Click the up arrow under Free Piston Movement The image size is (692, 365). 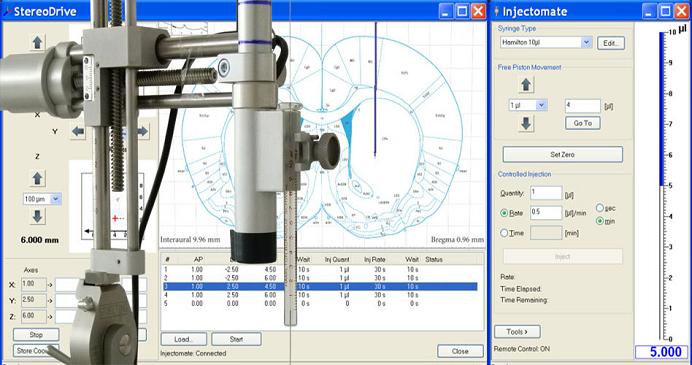click(526, 85)
